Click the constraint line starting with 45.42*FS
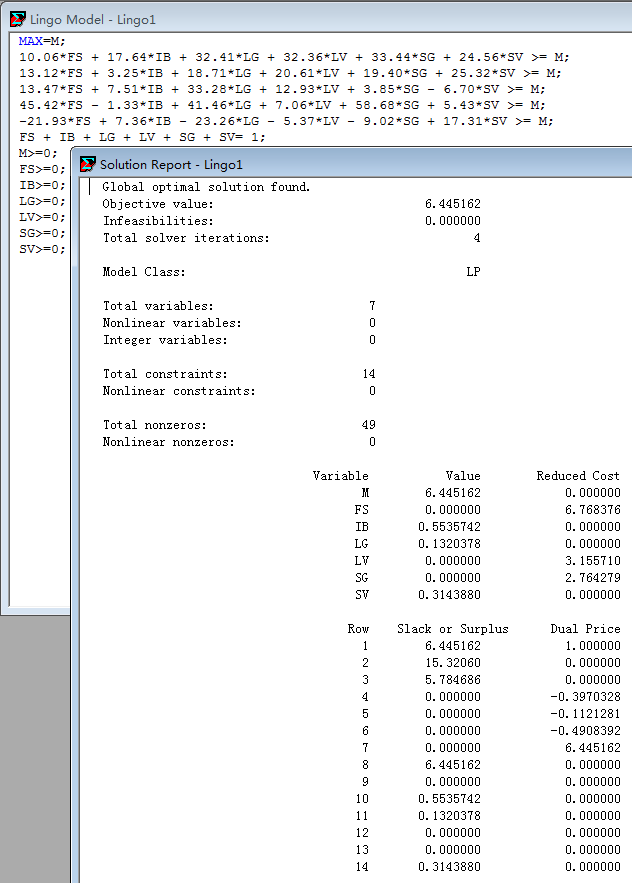 pyautogui.click(x=282, y=105)
